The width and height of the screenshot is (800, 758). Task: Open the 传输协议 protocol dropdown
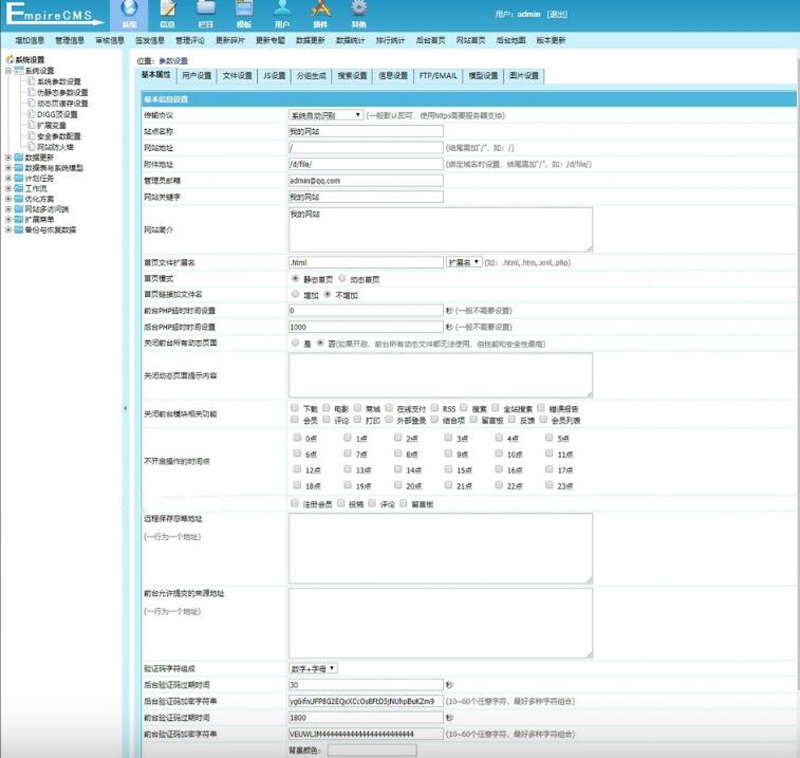(325, 115)
